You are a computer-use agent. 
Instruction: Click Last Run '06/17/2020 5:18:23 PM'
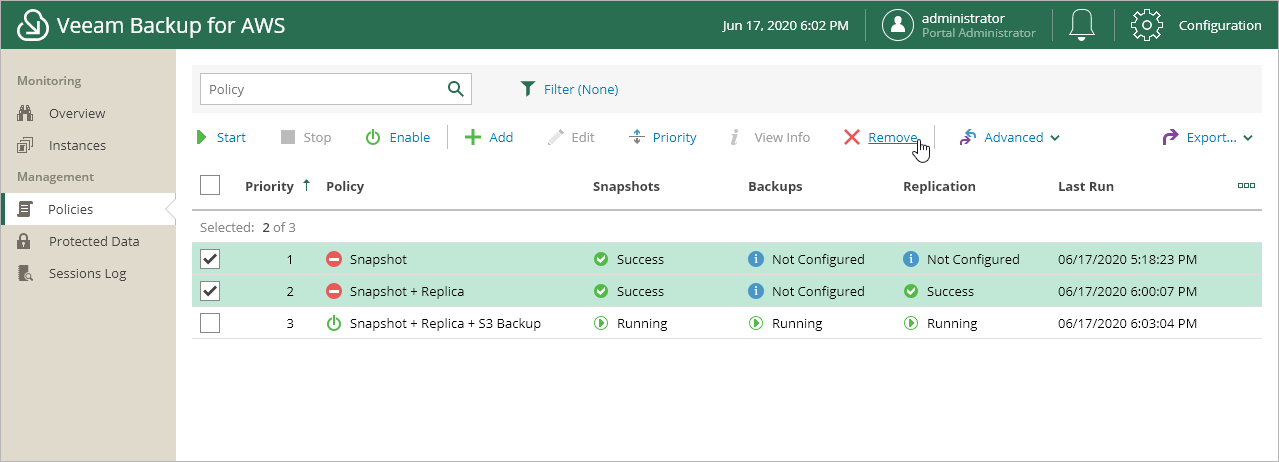coord(1127,259)
